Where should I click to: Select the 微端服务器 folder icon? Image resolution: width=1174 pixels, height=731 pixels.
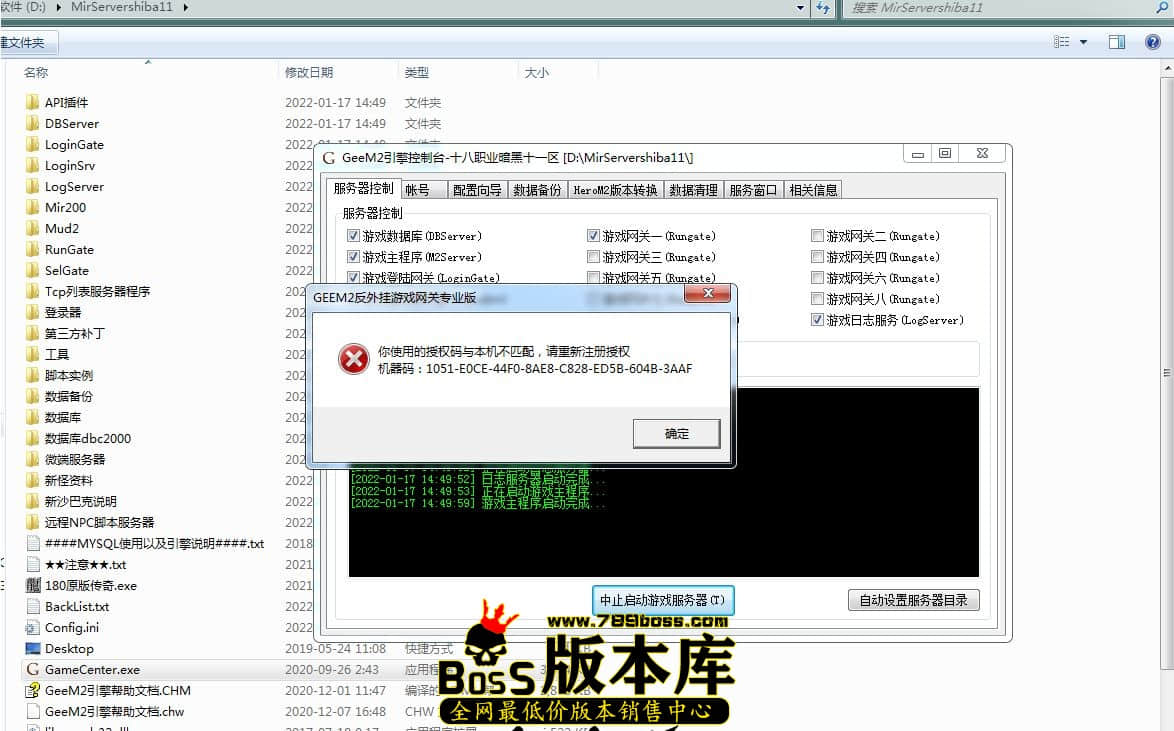tap(32, 458)
